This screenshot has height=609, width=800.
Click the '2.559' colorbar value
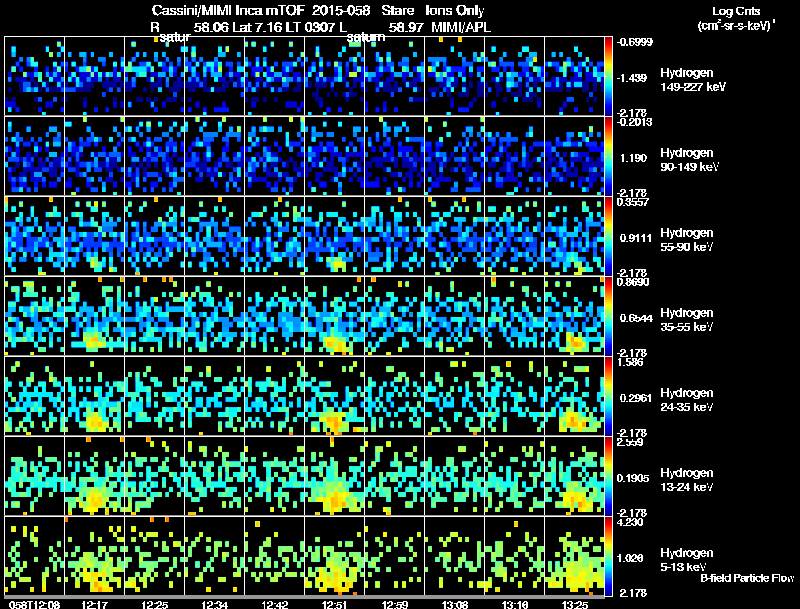pos(631,442)
